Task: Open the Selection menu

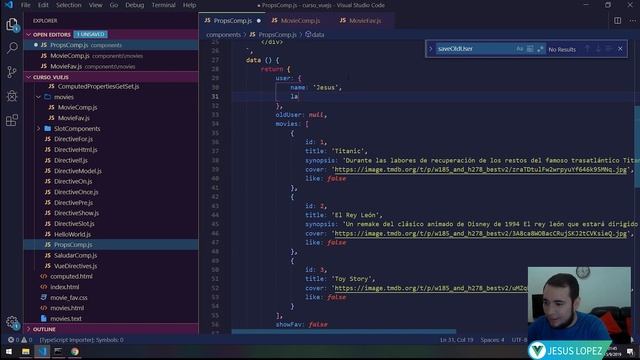Action: click(69, 5)
